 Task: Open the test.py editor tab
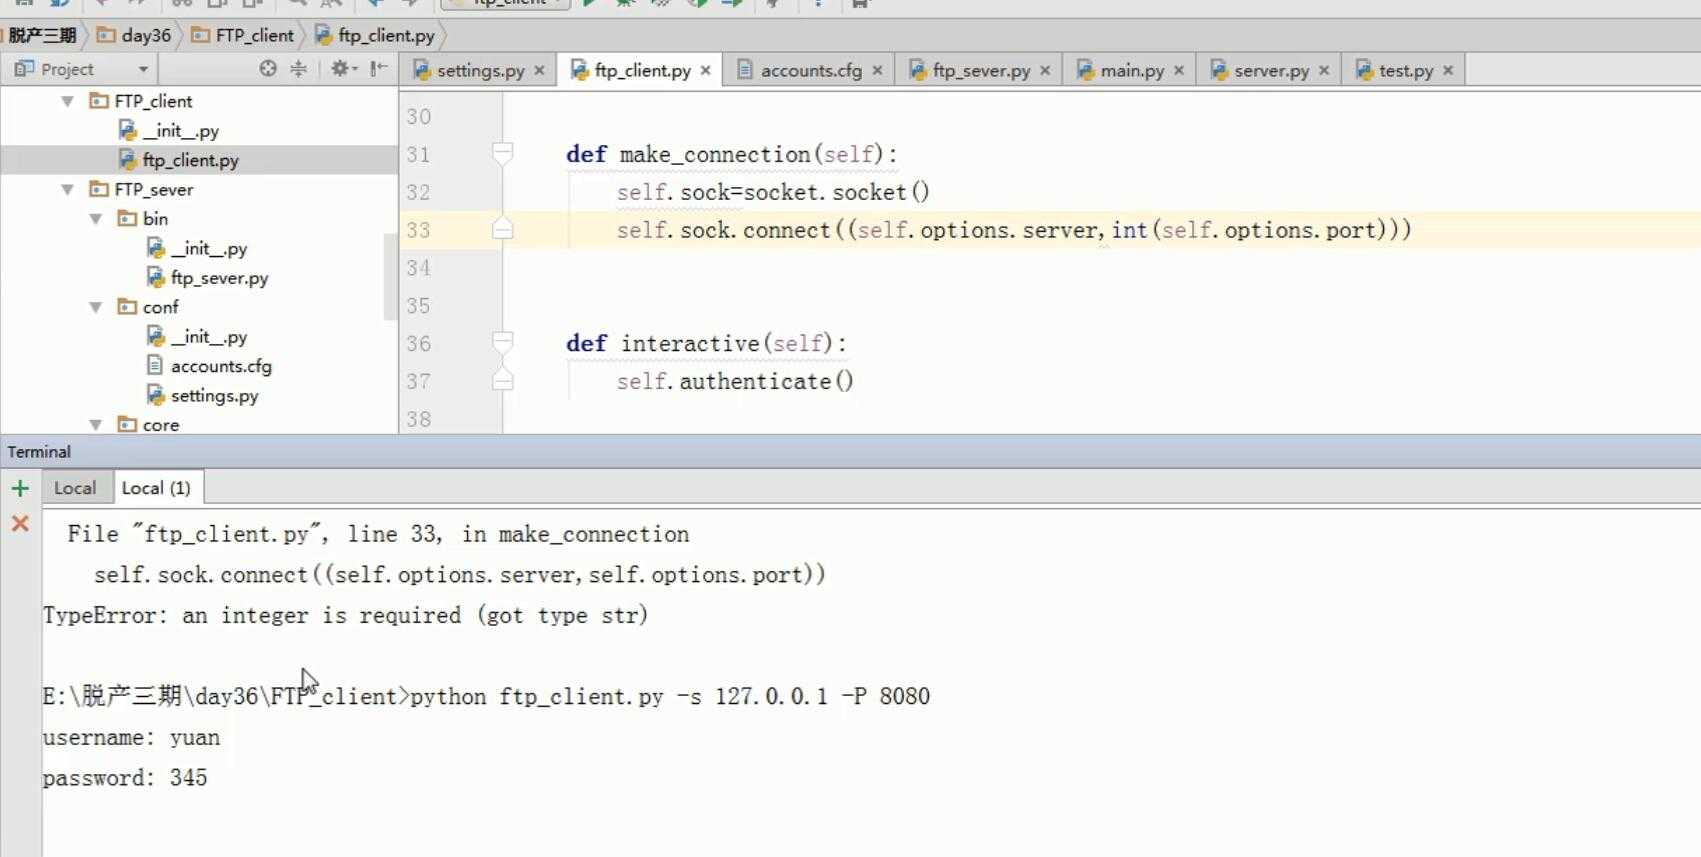tap(1405, 70)
